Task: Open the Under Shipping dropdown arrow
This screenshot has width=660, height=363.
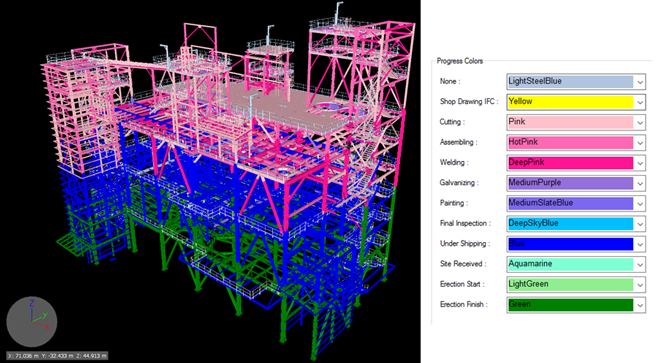Action: pyautogui.click(x=640, y=244)
